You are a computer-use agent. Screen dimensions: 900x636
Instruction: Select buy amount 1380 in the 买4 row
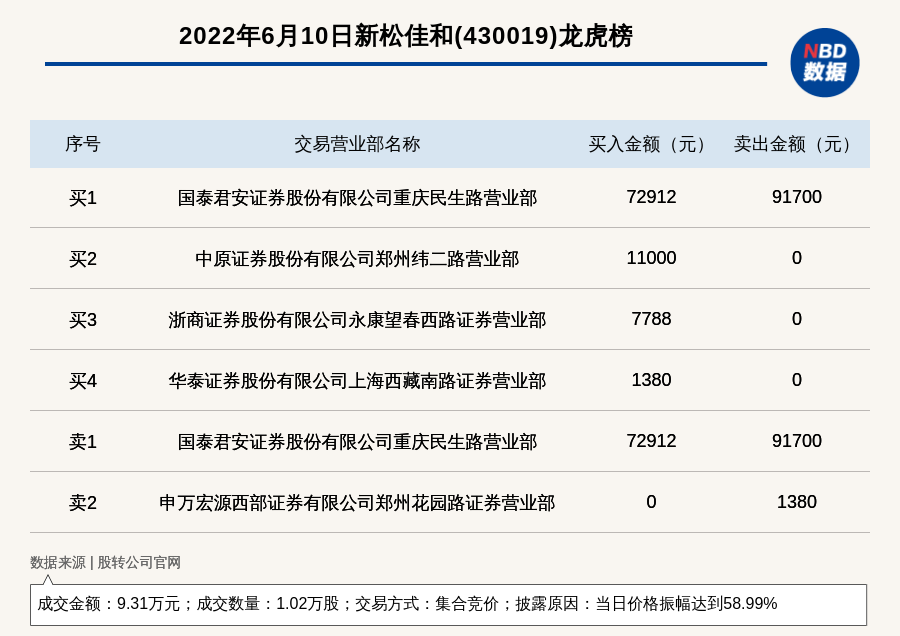(651, 379)
